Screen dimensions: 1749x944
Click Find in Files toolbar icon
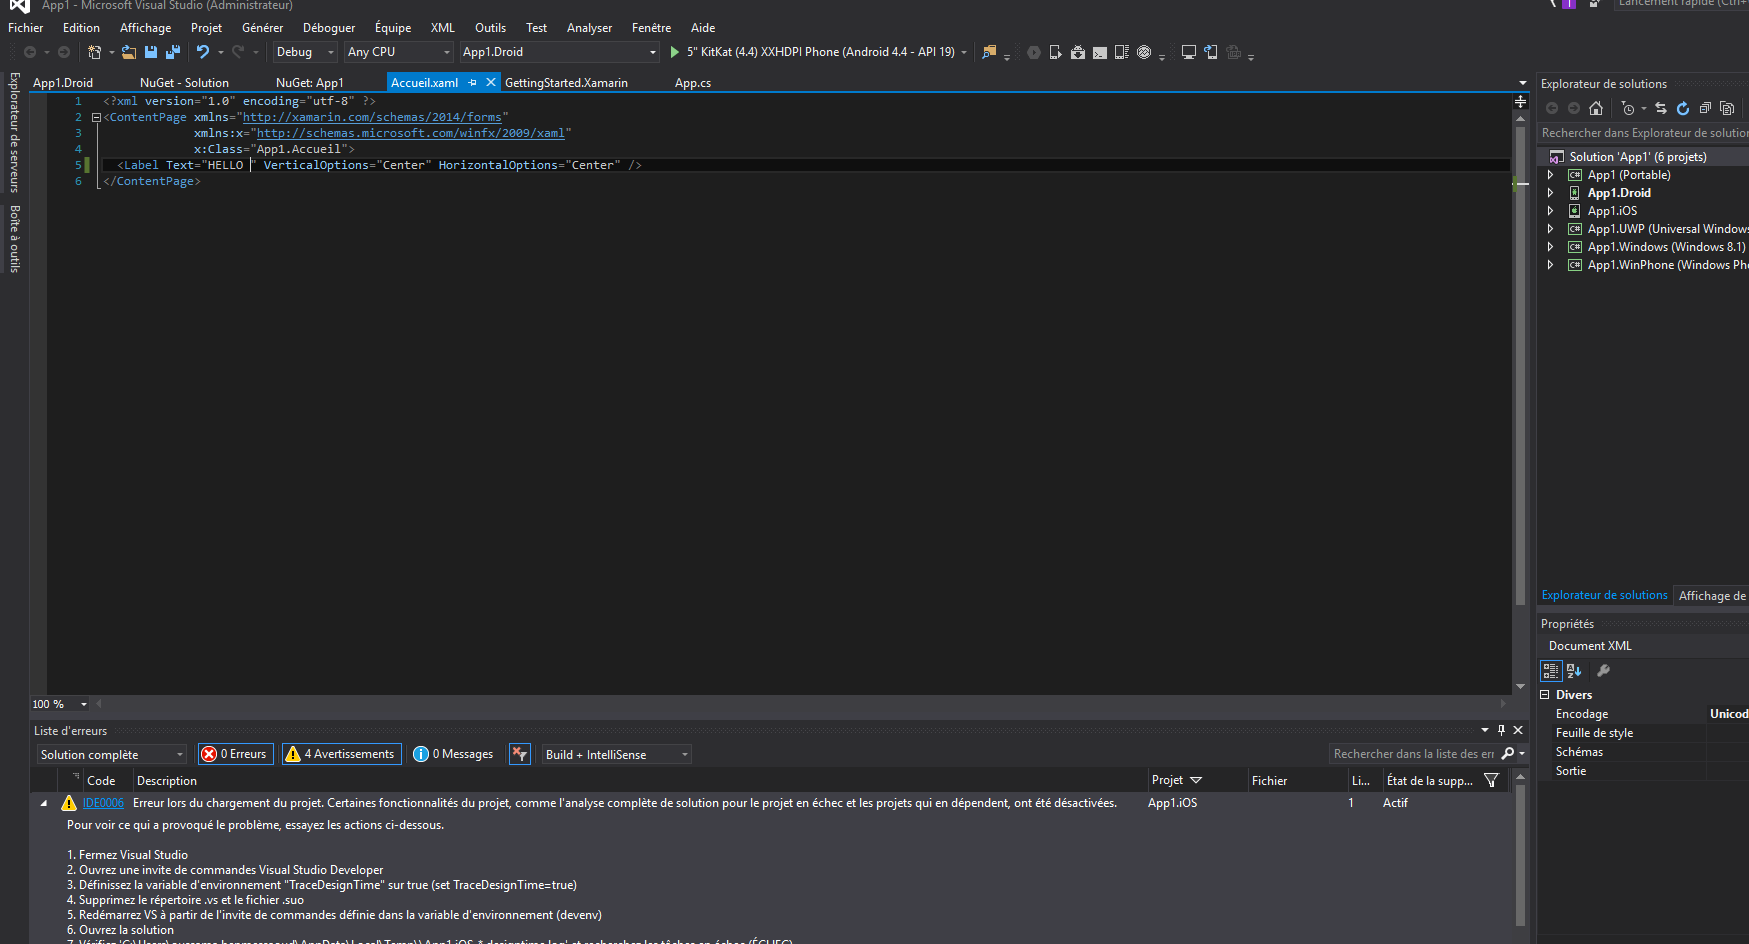tap(989, 52)
